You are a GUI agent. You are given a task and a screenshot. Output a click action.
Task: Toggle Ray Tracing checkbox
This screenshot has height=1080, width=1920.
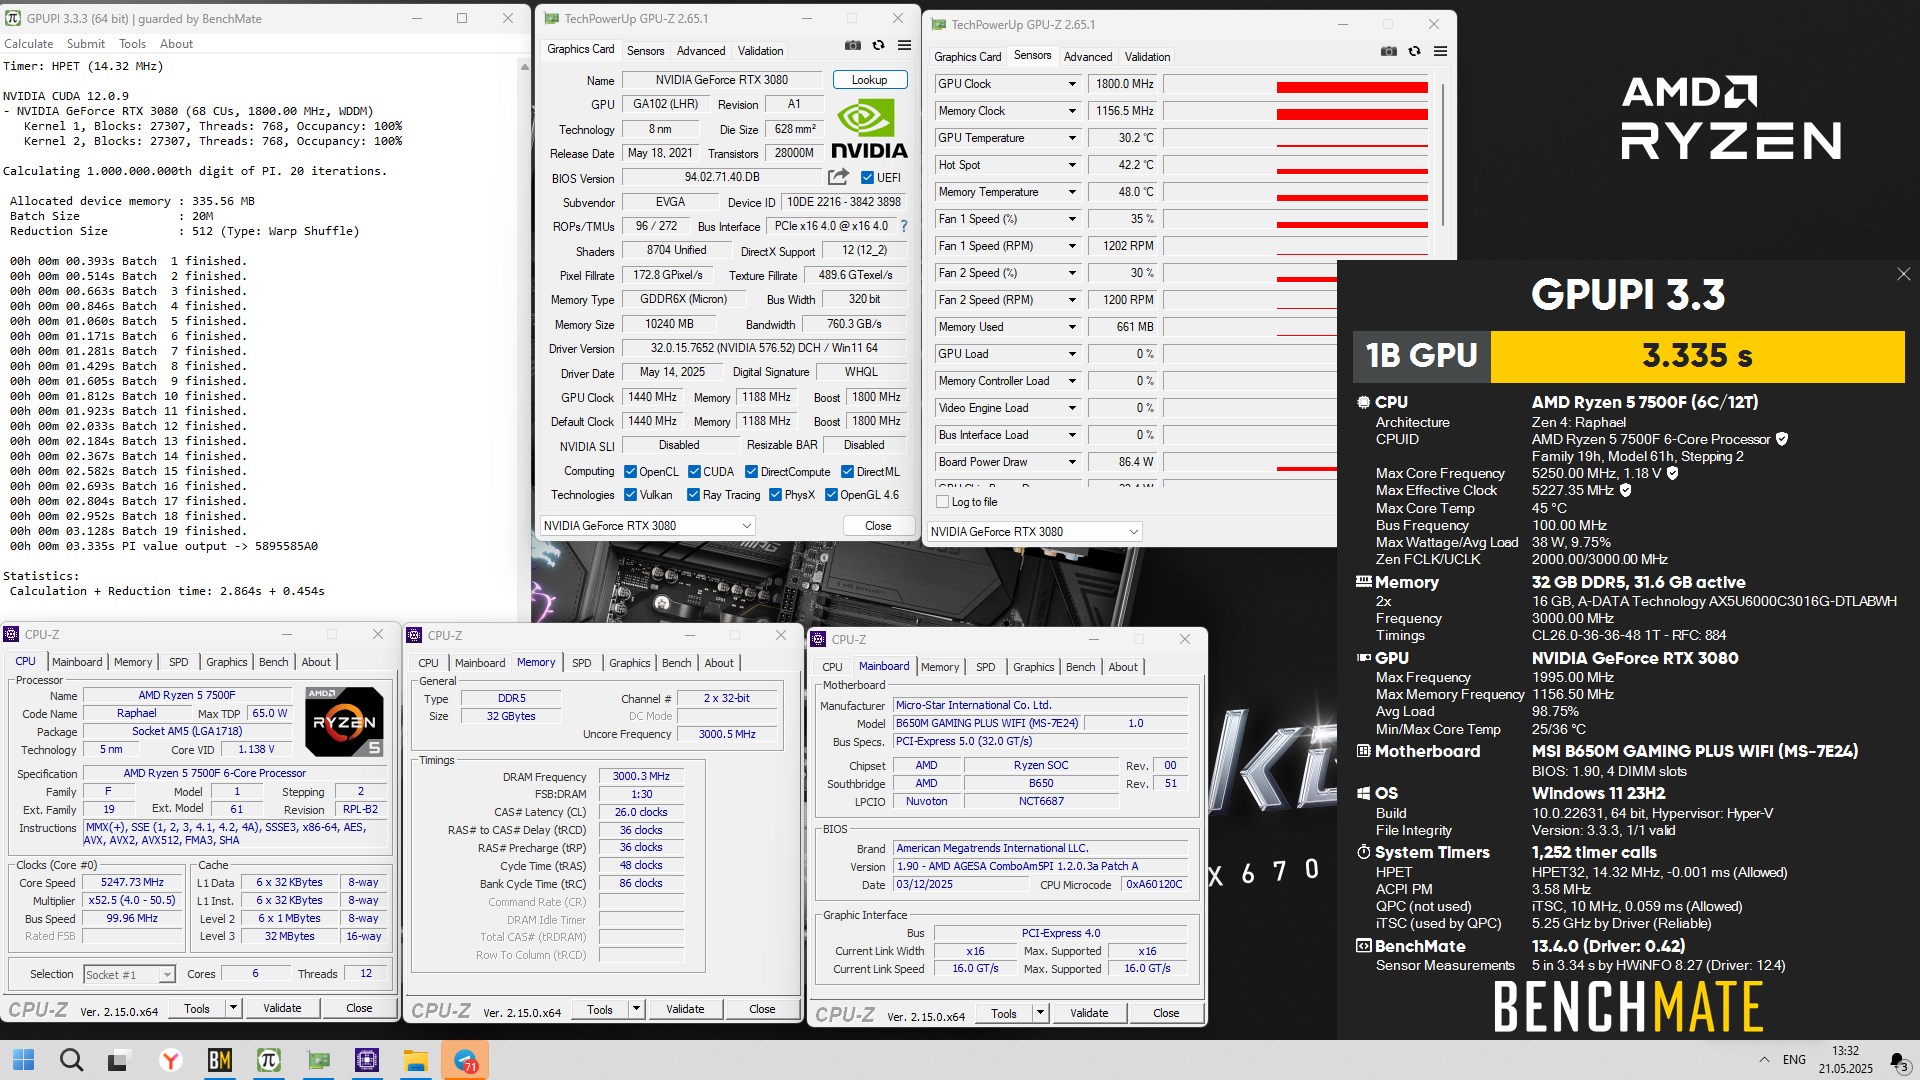[x=693, y=495]
